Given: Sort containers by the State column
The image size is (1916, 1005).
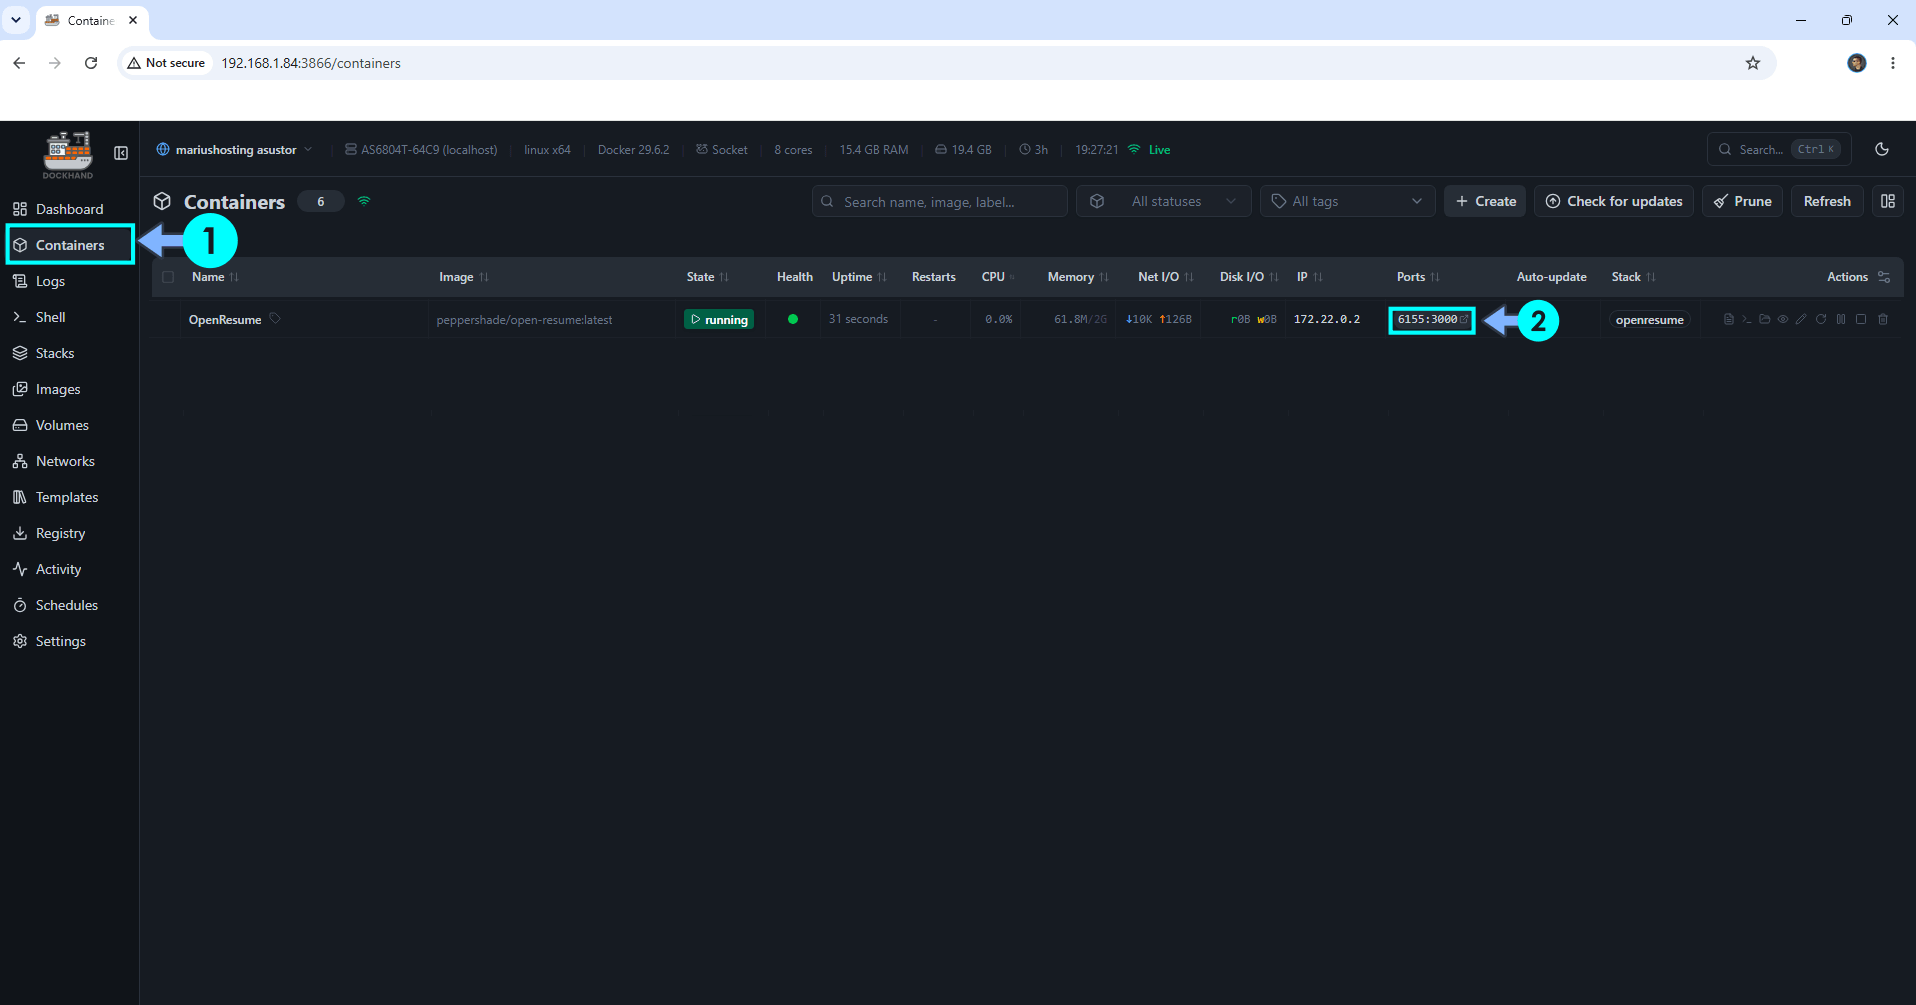Looking at the screenshot, I should click(708, 277).
